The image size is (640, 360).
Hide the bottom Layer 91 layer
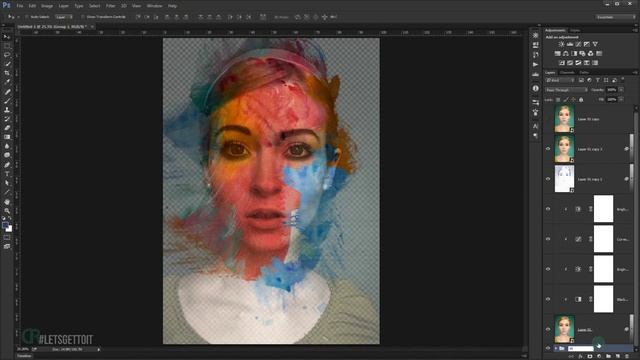point(548,329)
